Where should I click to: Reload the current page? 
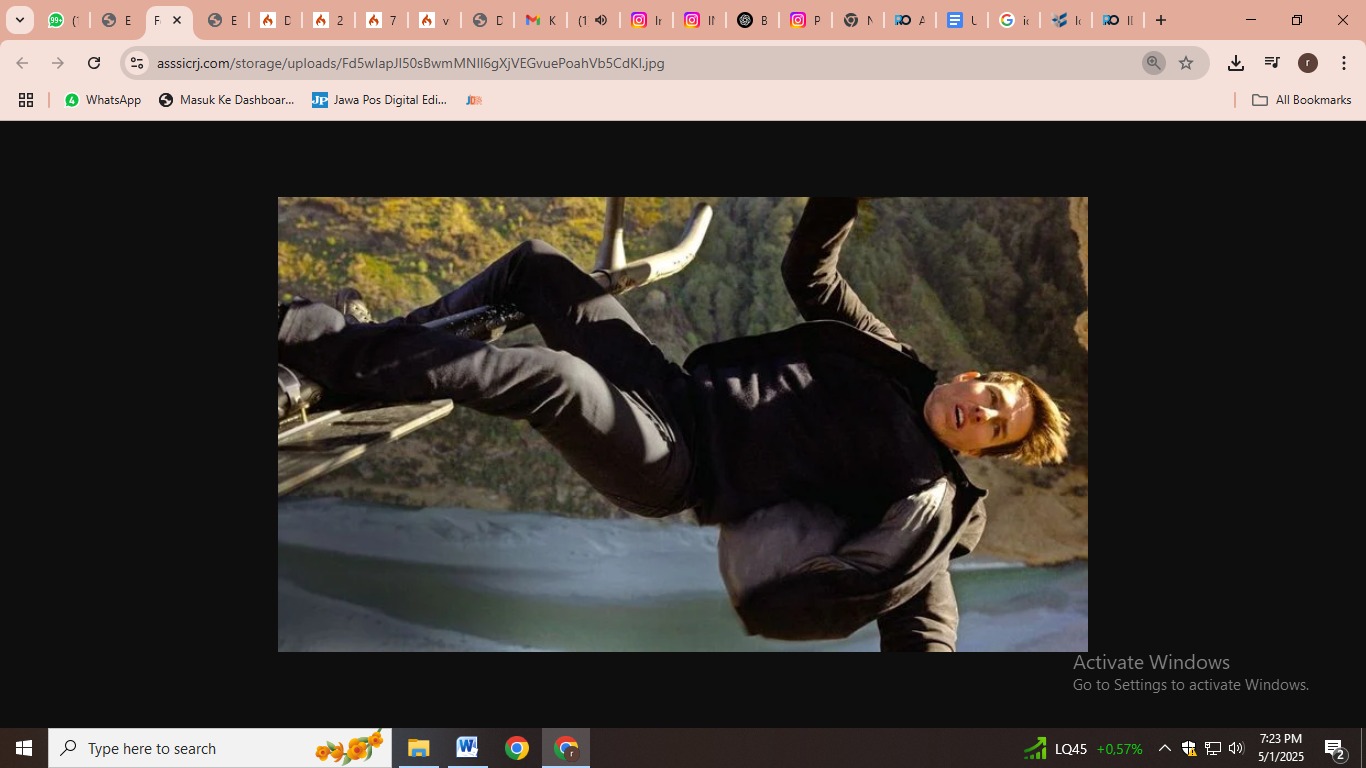pyautogui.click(x=94, y=63)
